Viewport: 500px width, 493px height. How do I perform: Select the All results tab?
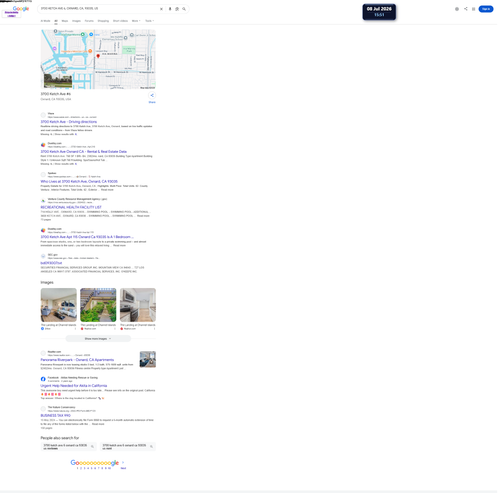click(56, 21)
